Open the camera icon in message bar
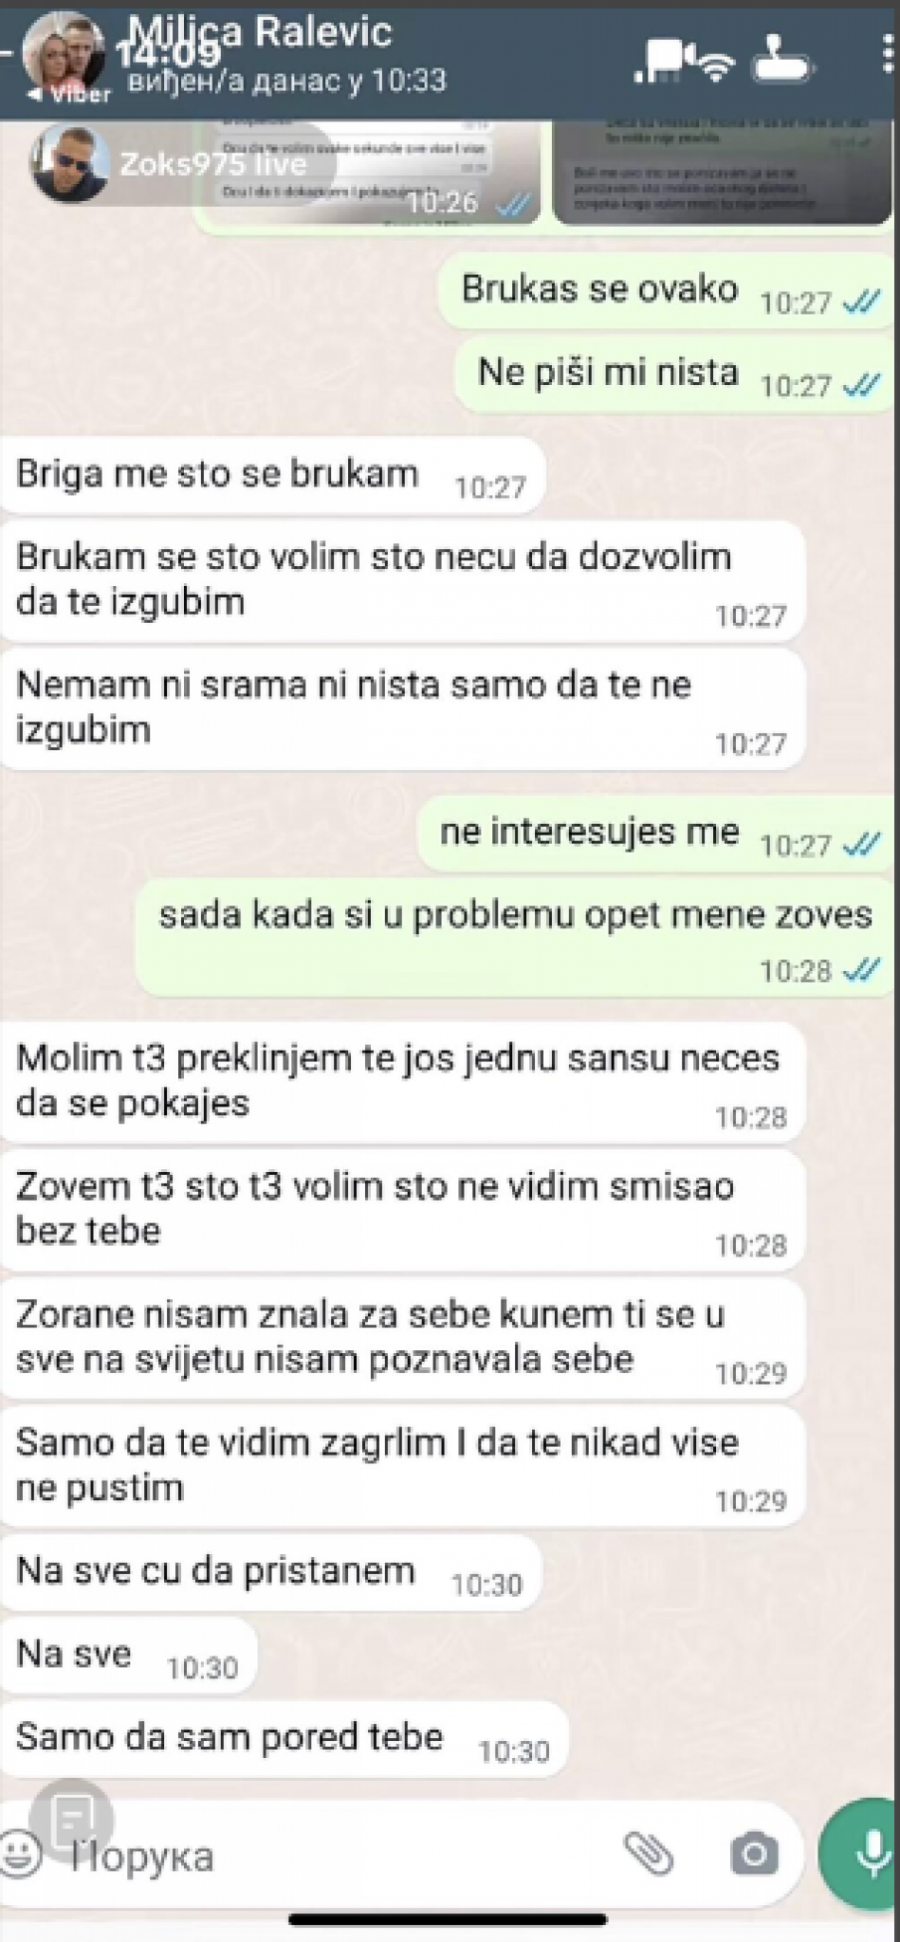 pos(754,1854)
